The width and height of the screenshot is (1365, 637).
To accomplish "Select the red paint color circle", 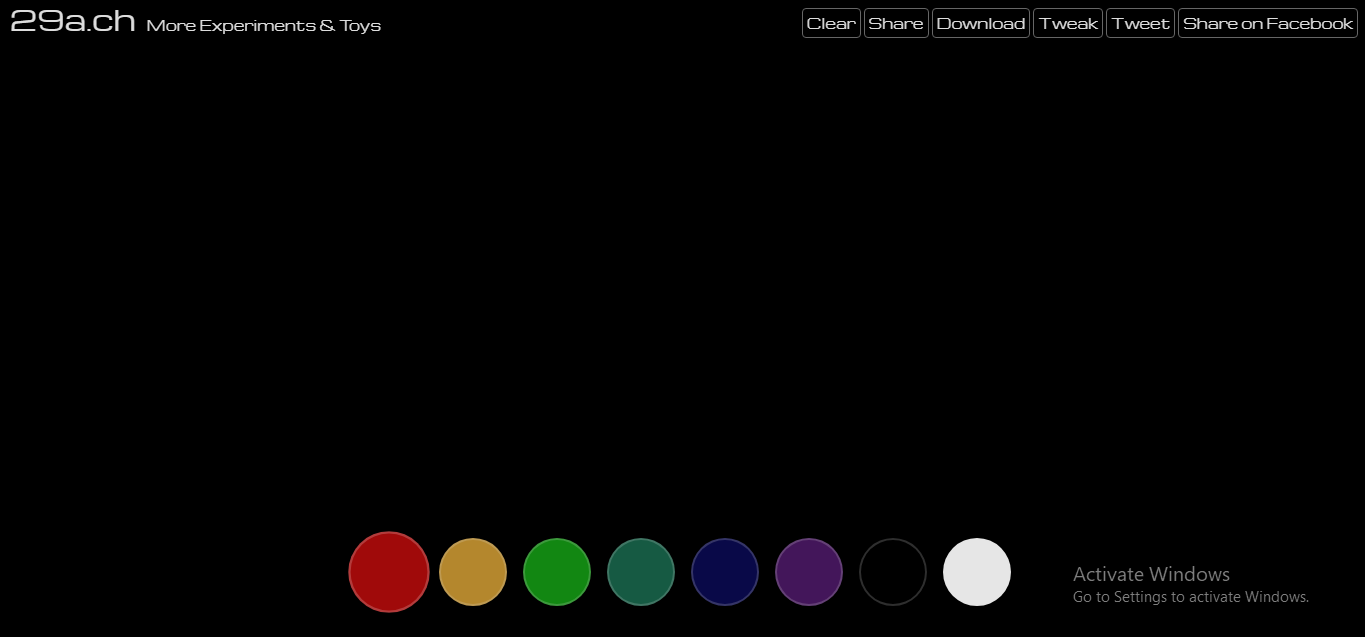I will [x=389, y=572].
